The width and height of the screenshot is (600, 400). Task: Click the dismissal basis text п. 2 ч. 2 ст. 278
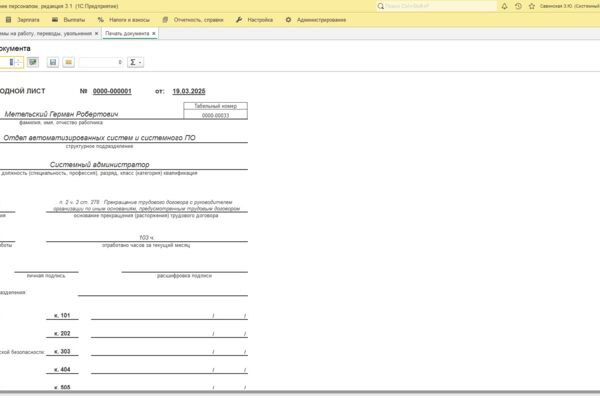click(147, 205)
